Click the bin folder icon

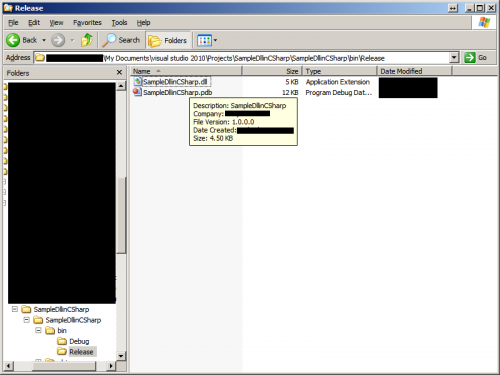[x=50, y=330]
